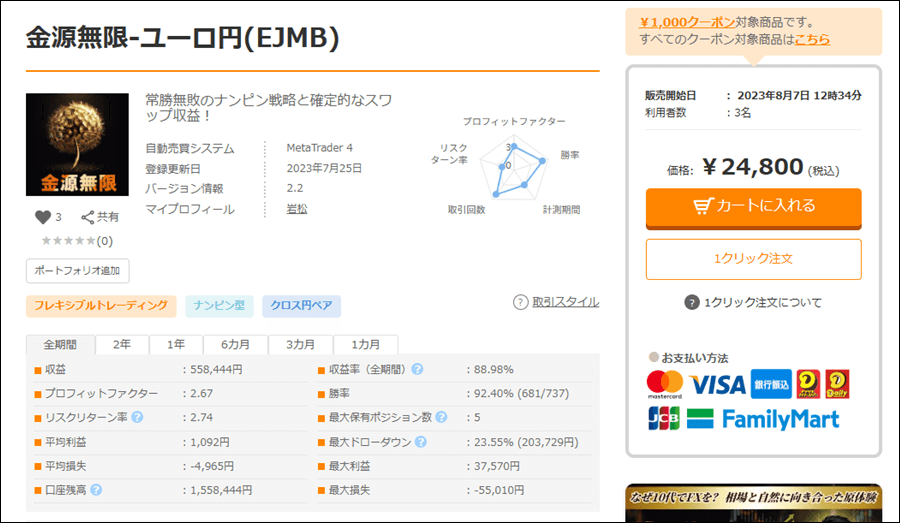Add item with カートに入れる button
The height and width of the screenshot is (523, 900).
pyautogui.click(x=753, y=206)
